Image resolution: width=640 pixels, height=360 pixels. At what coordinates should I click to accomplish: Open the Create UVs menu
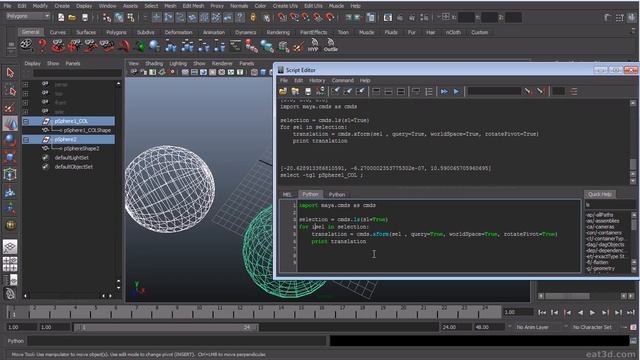coord(285,6)
